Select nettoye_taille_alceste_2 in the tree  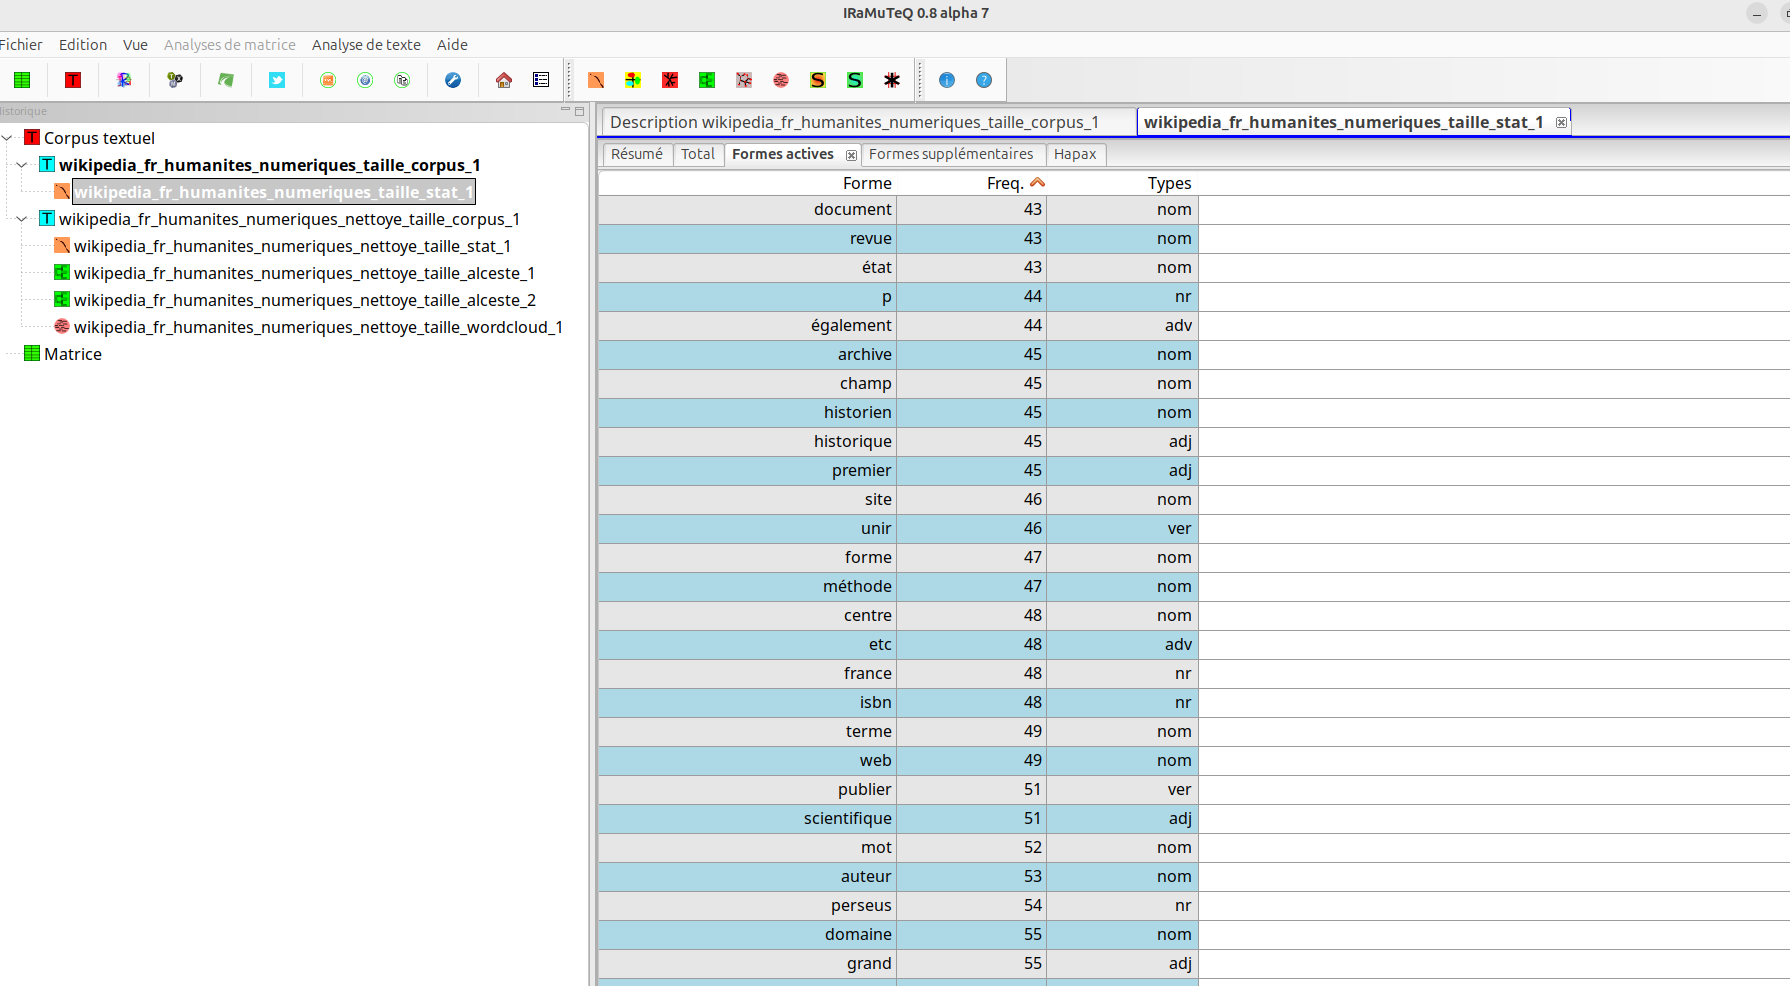[304, 300]
